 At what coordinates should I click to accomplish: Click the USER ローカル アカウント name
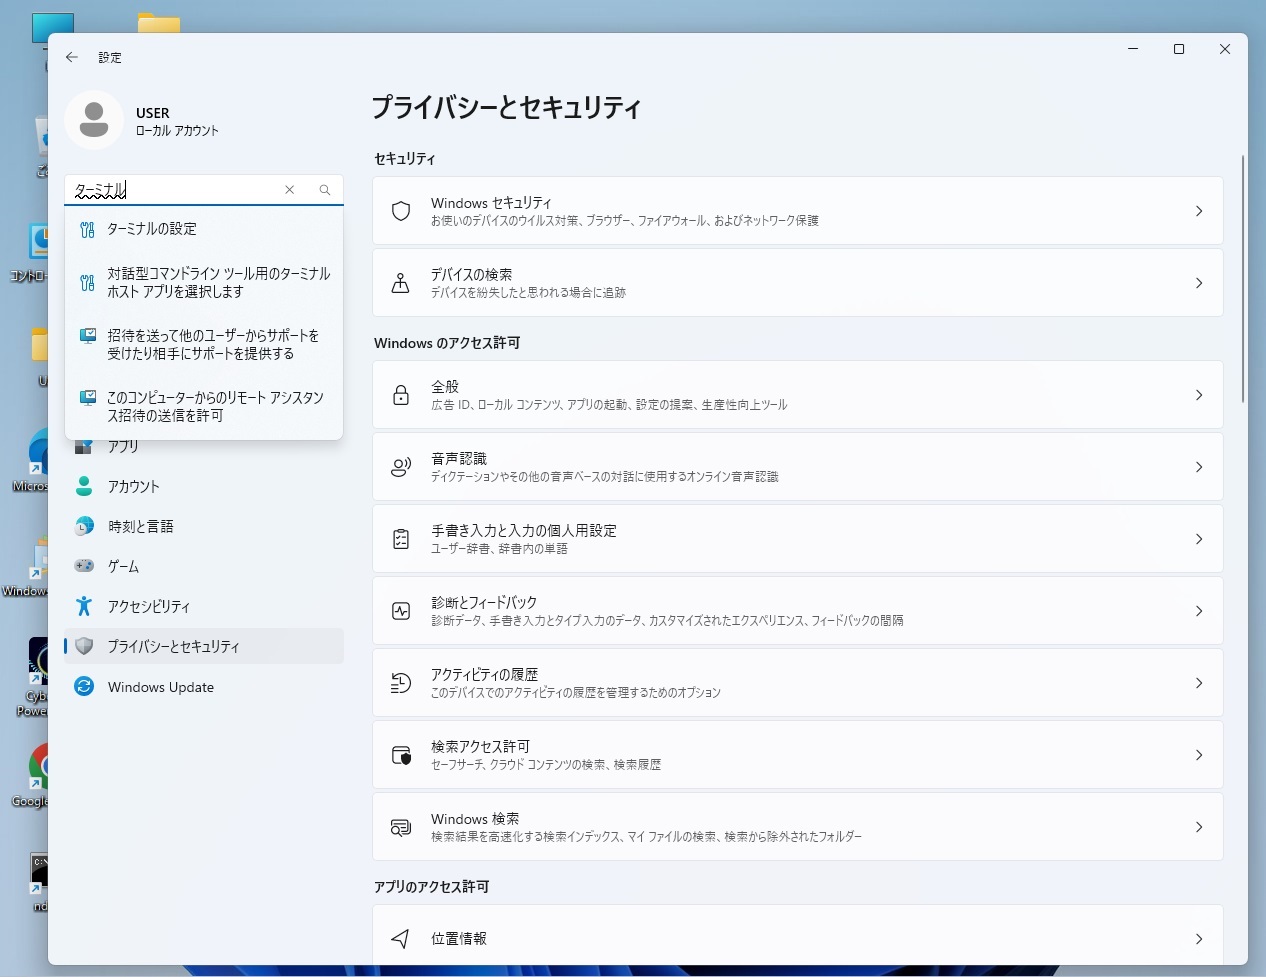[177, 121]
